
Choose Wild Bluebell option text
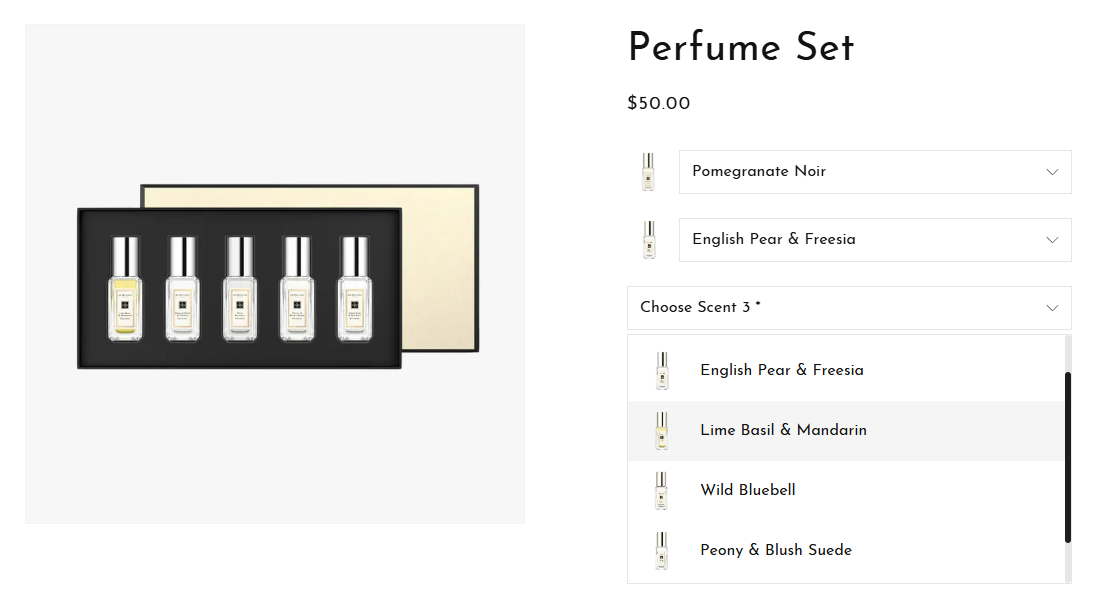click(748, 490)
